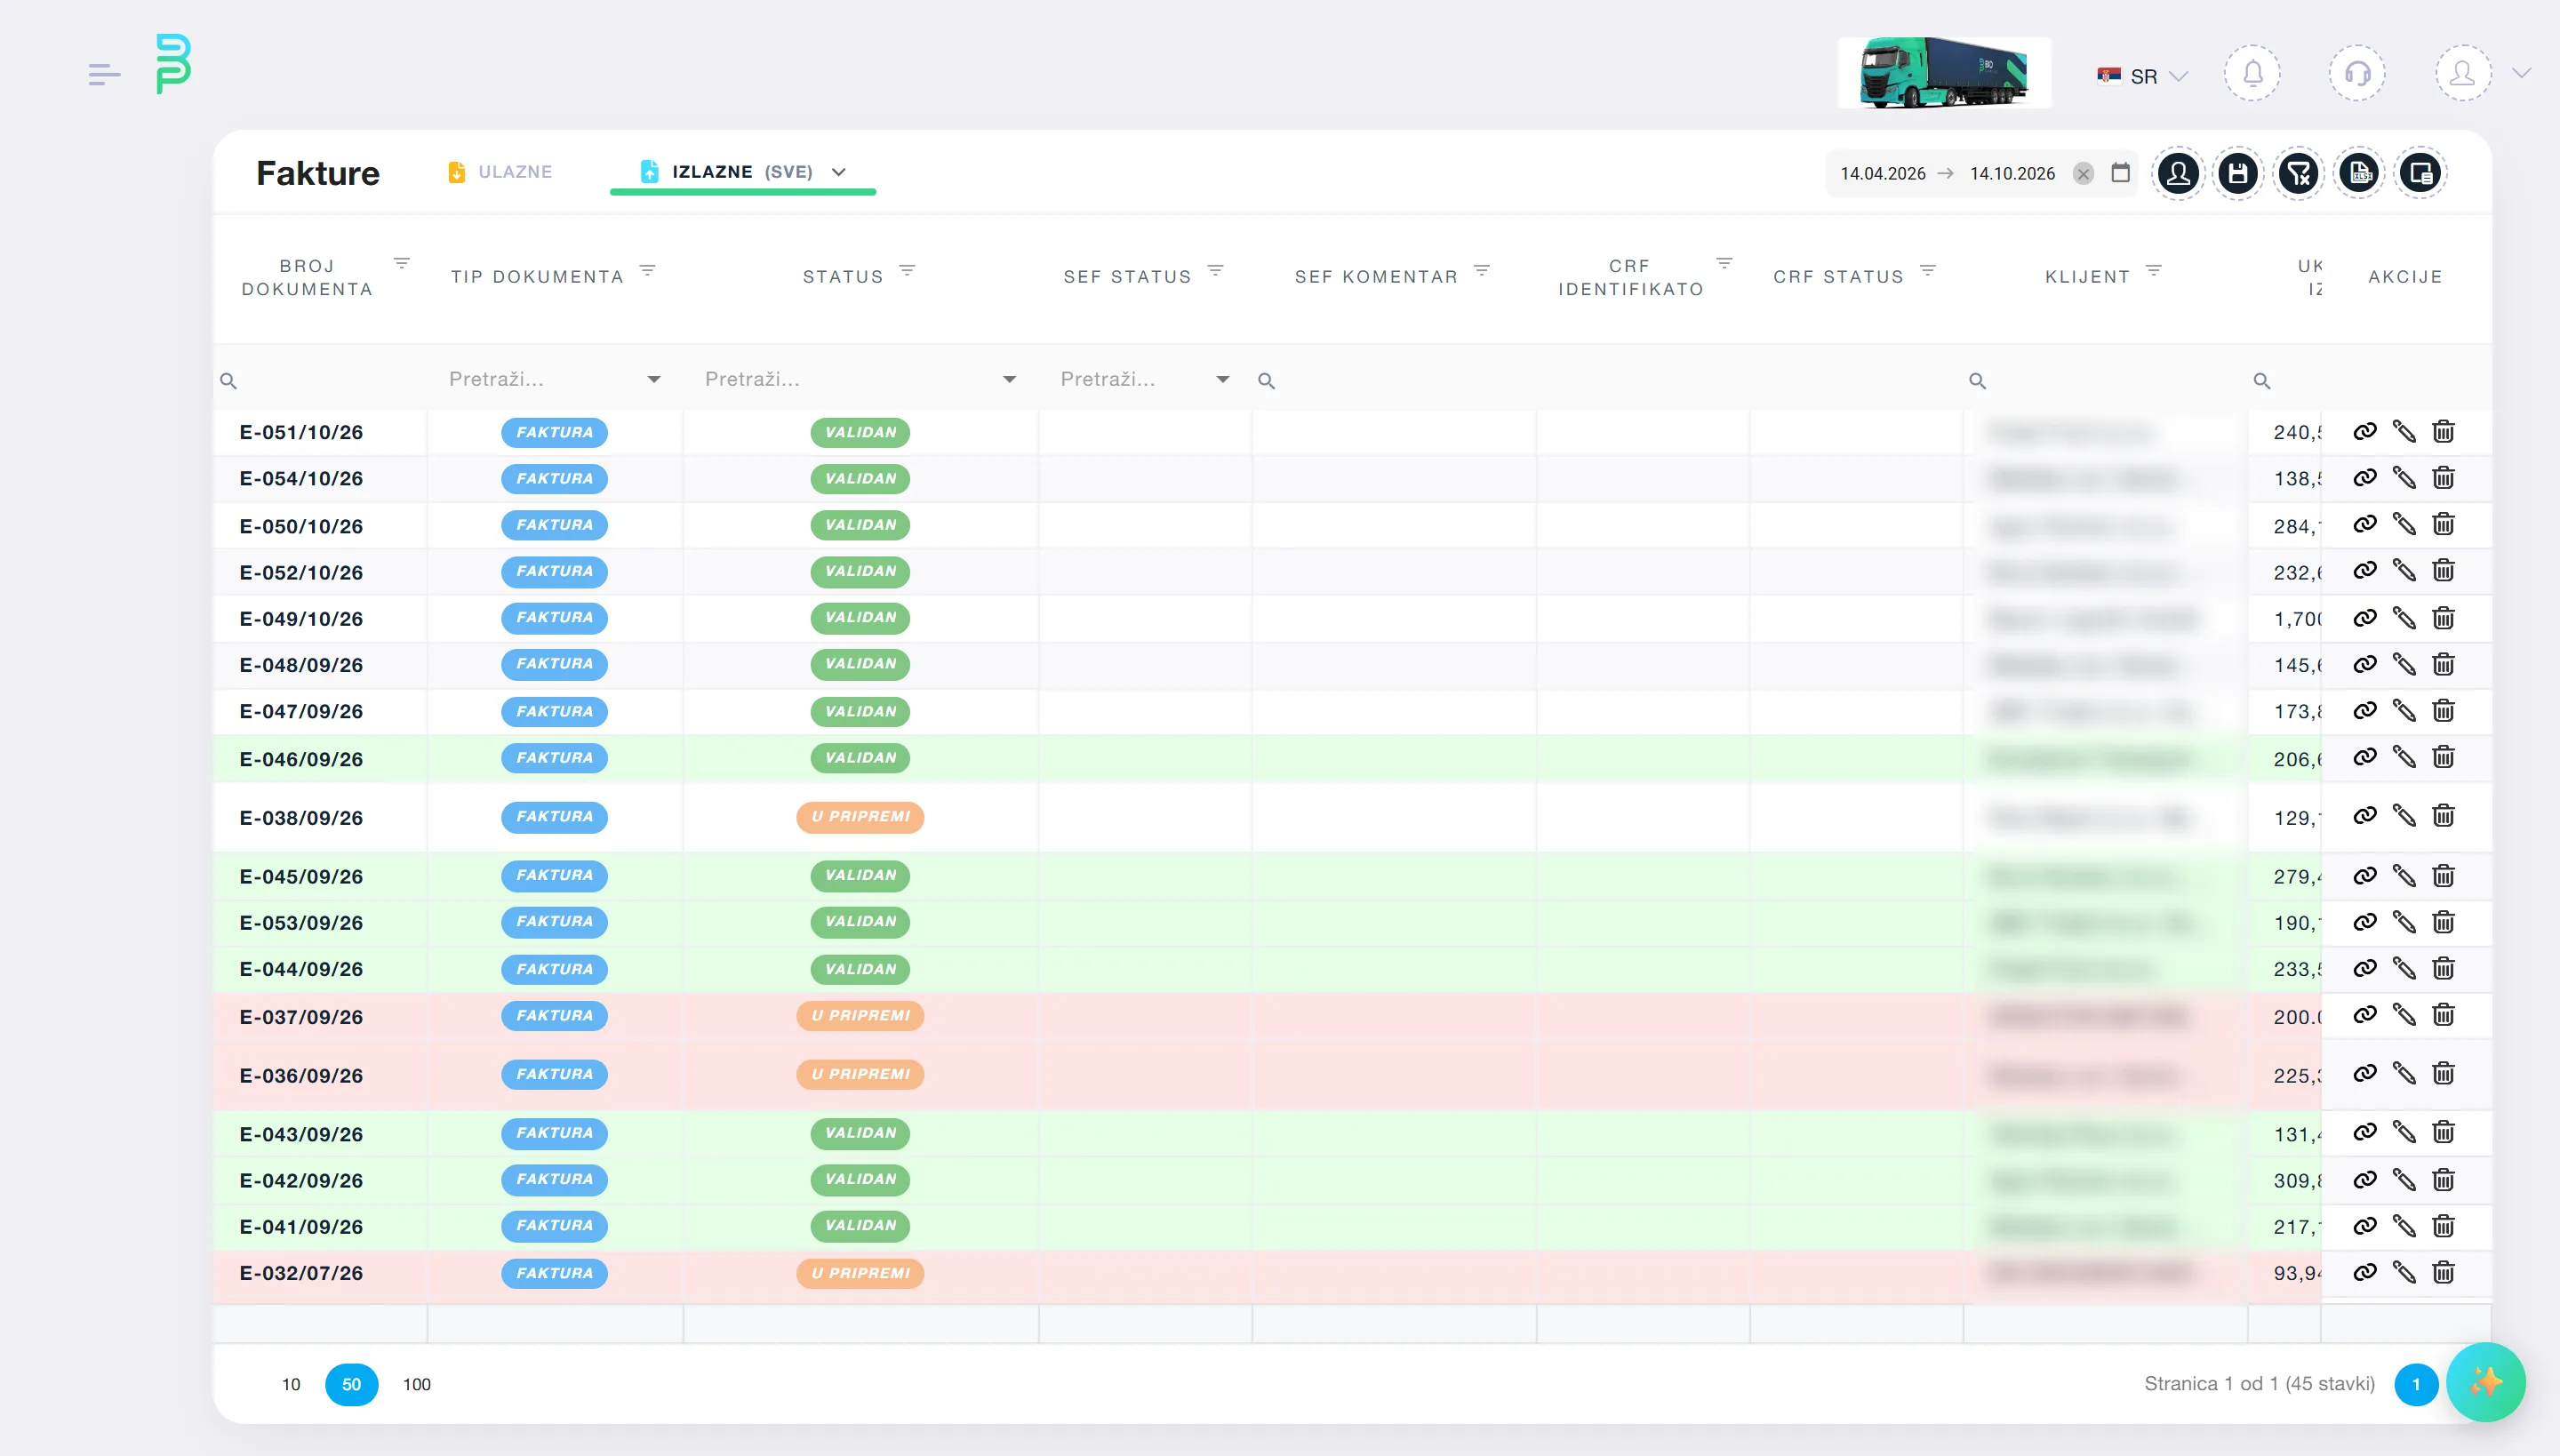The width and height of the screenshot is (2560, 1456).
Task: Click the truck company logo thumbnail
Action: [x=1944, y=73]
